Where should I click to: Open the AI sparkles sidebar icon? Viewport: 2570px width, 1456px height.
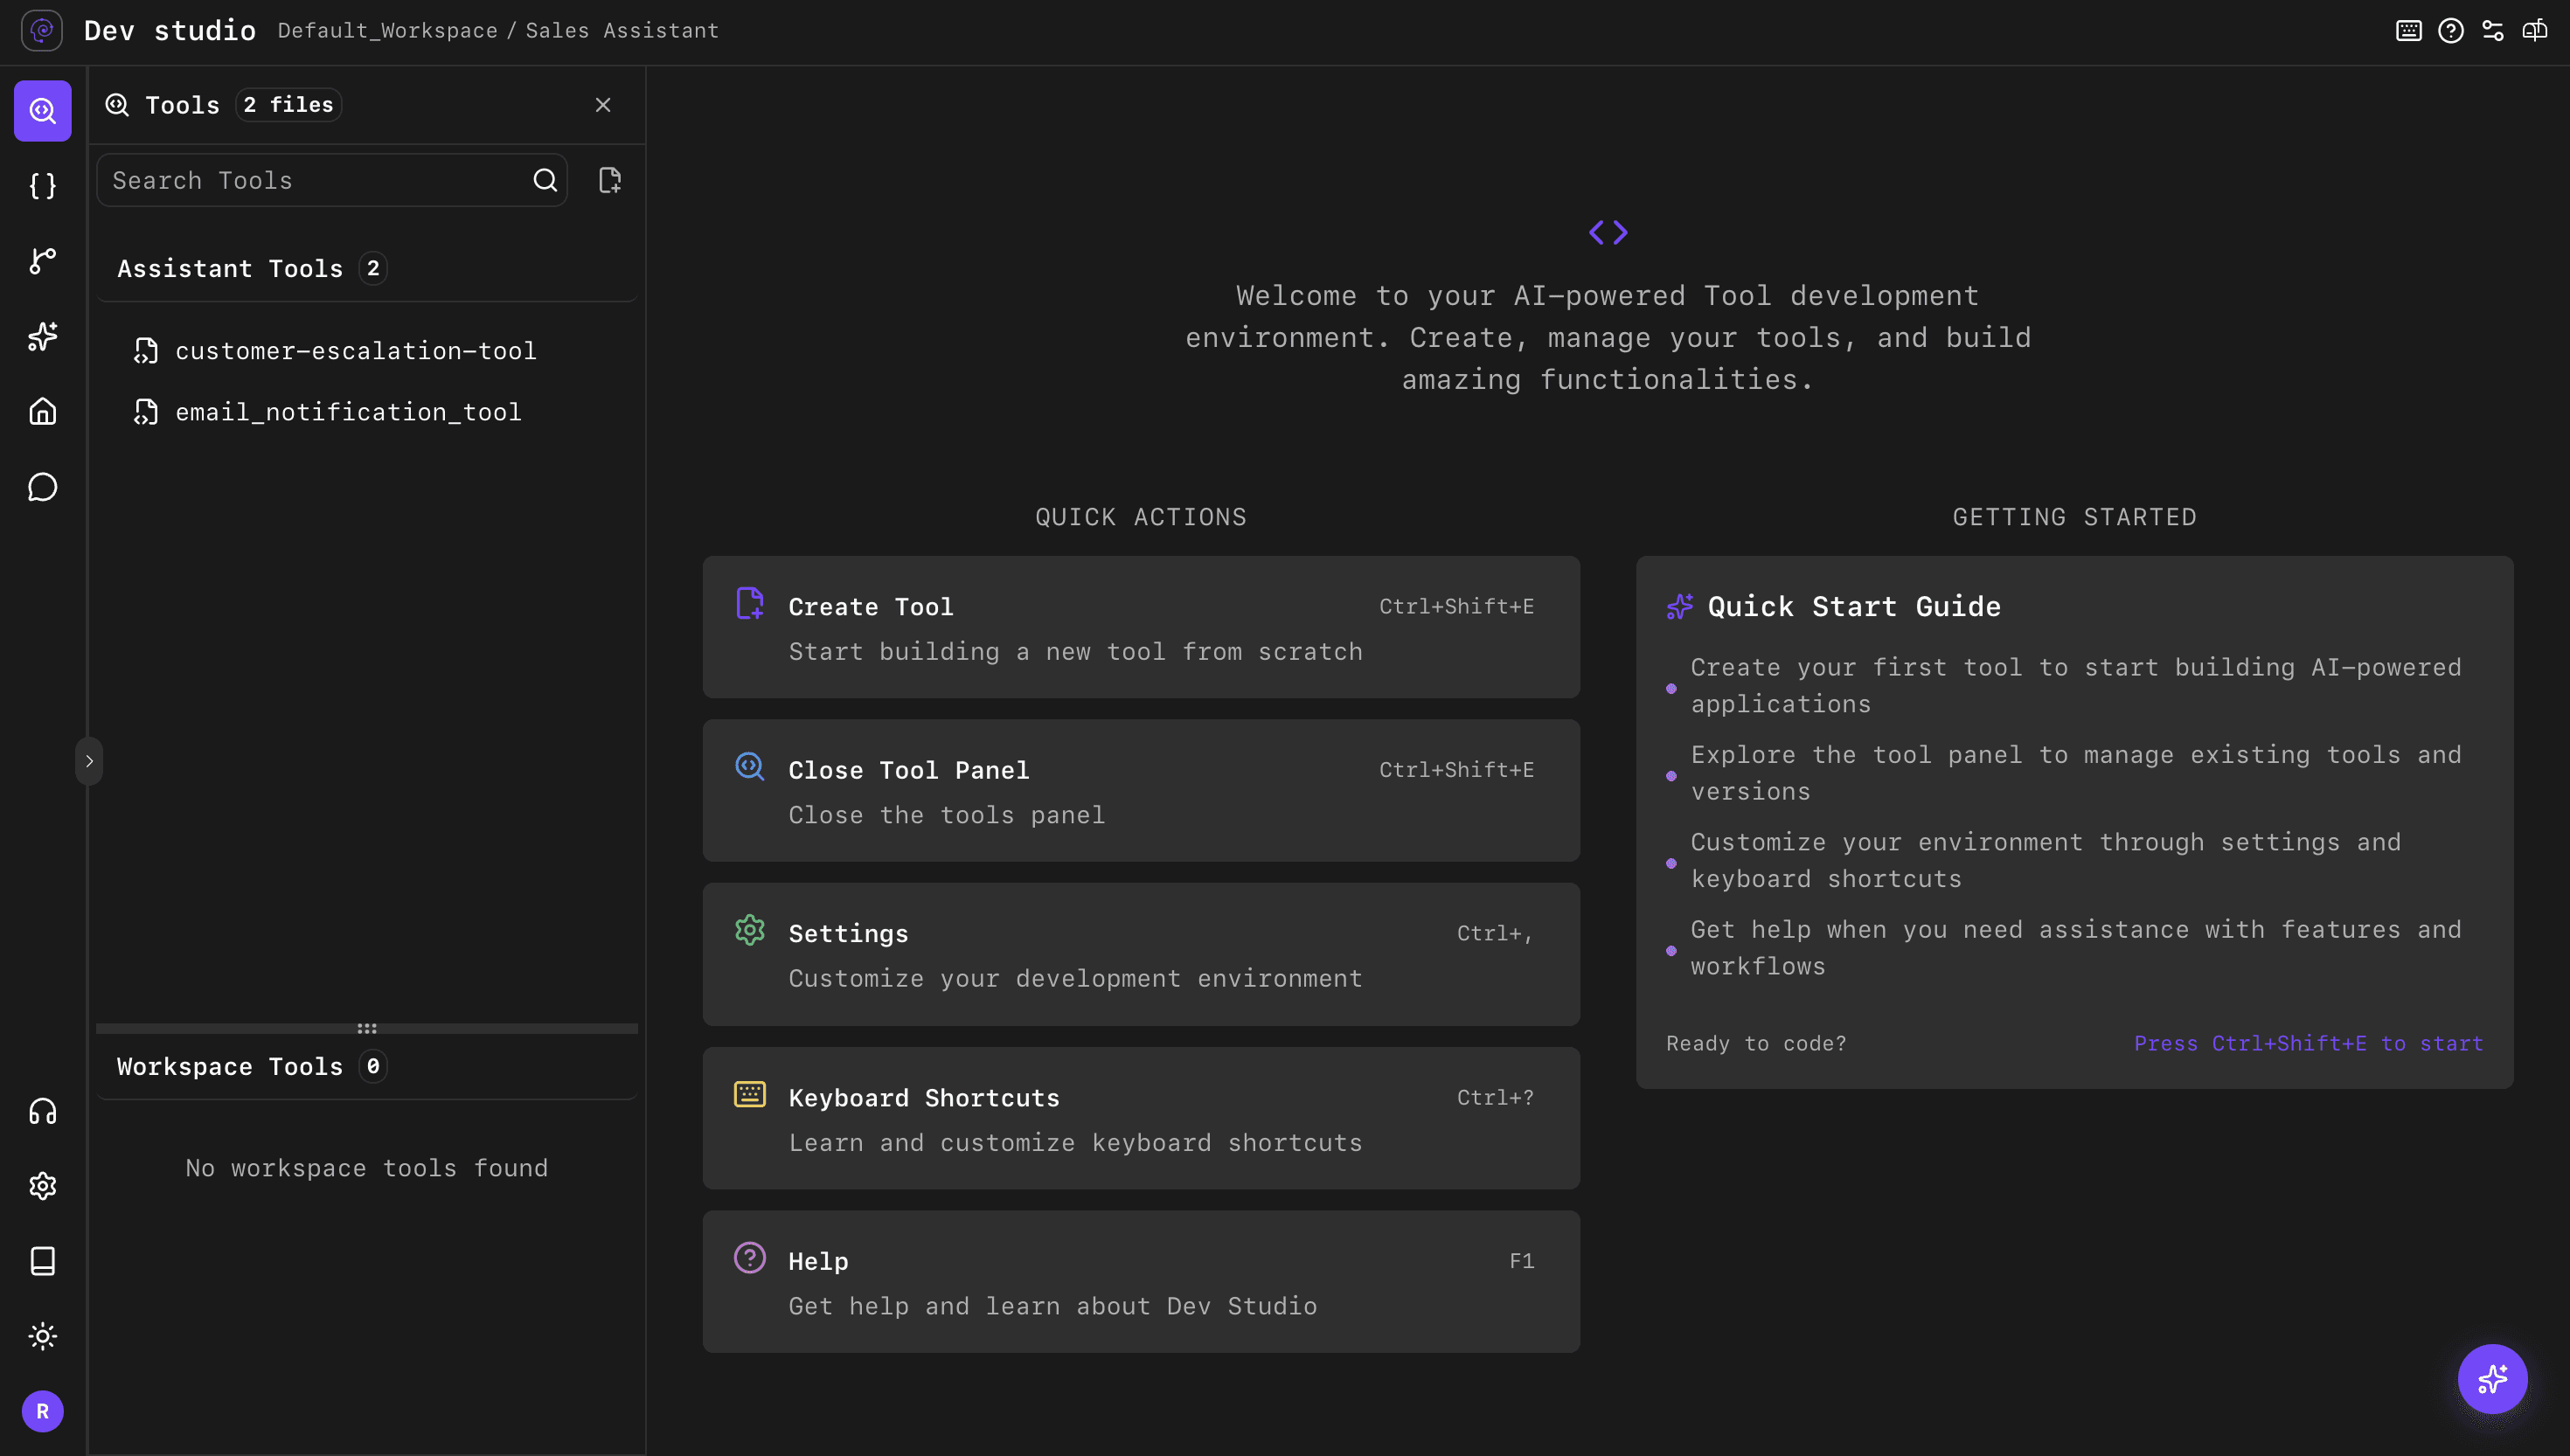coord(42,336)
